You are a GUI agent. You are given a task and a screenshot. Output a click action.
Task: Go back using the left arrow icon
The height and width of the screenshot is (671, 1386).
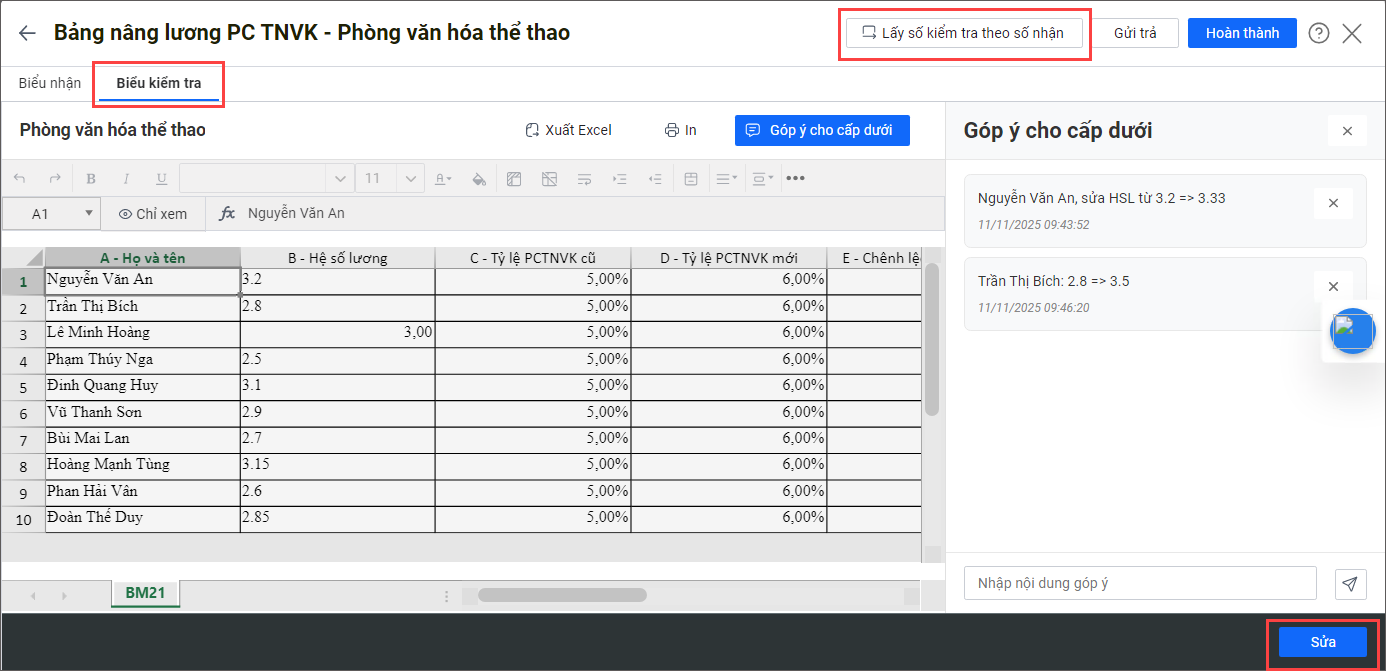tap(27, 33)
